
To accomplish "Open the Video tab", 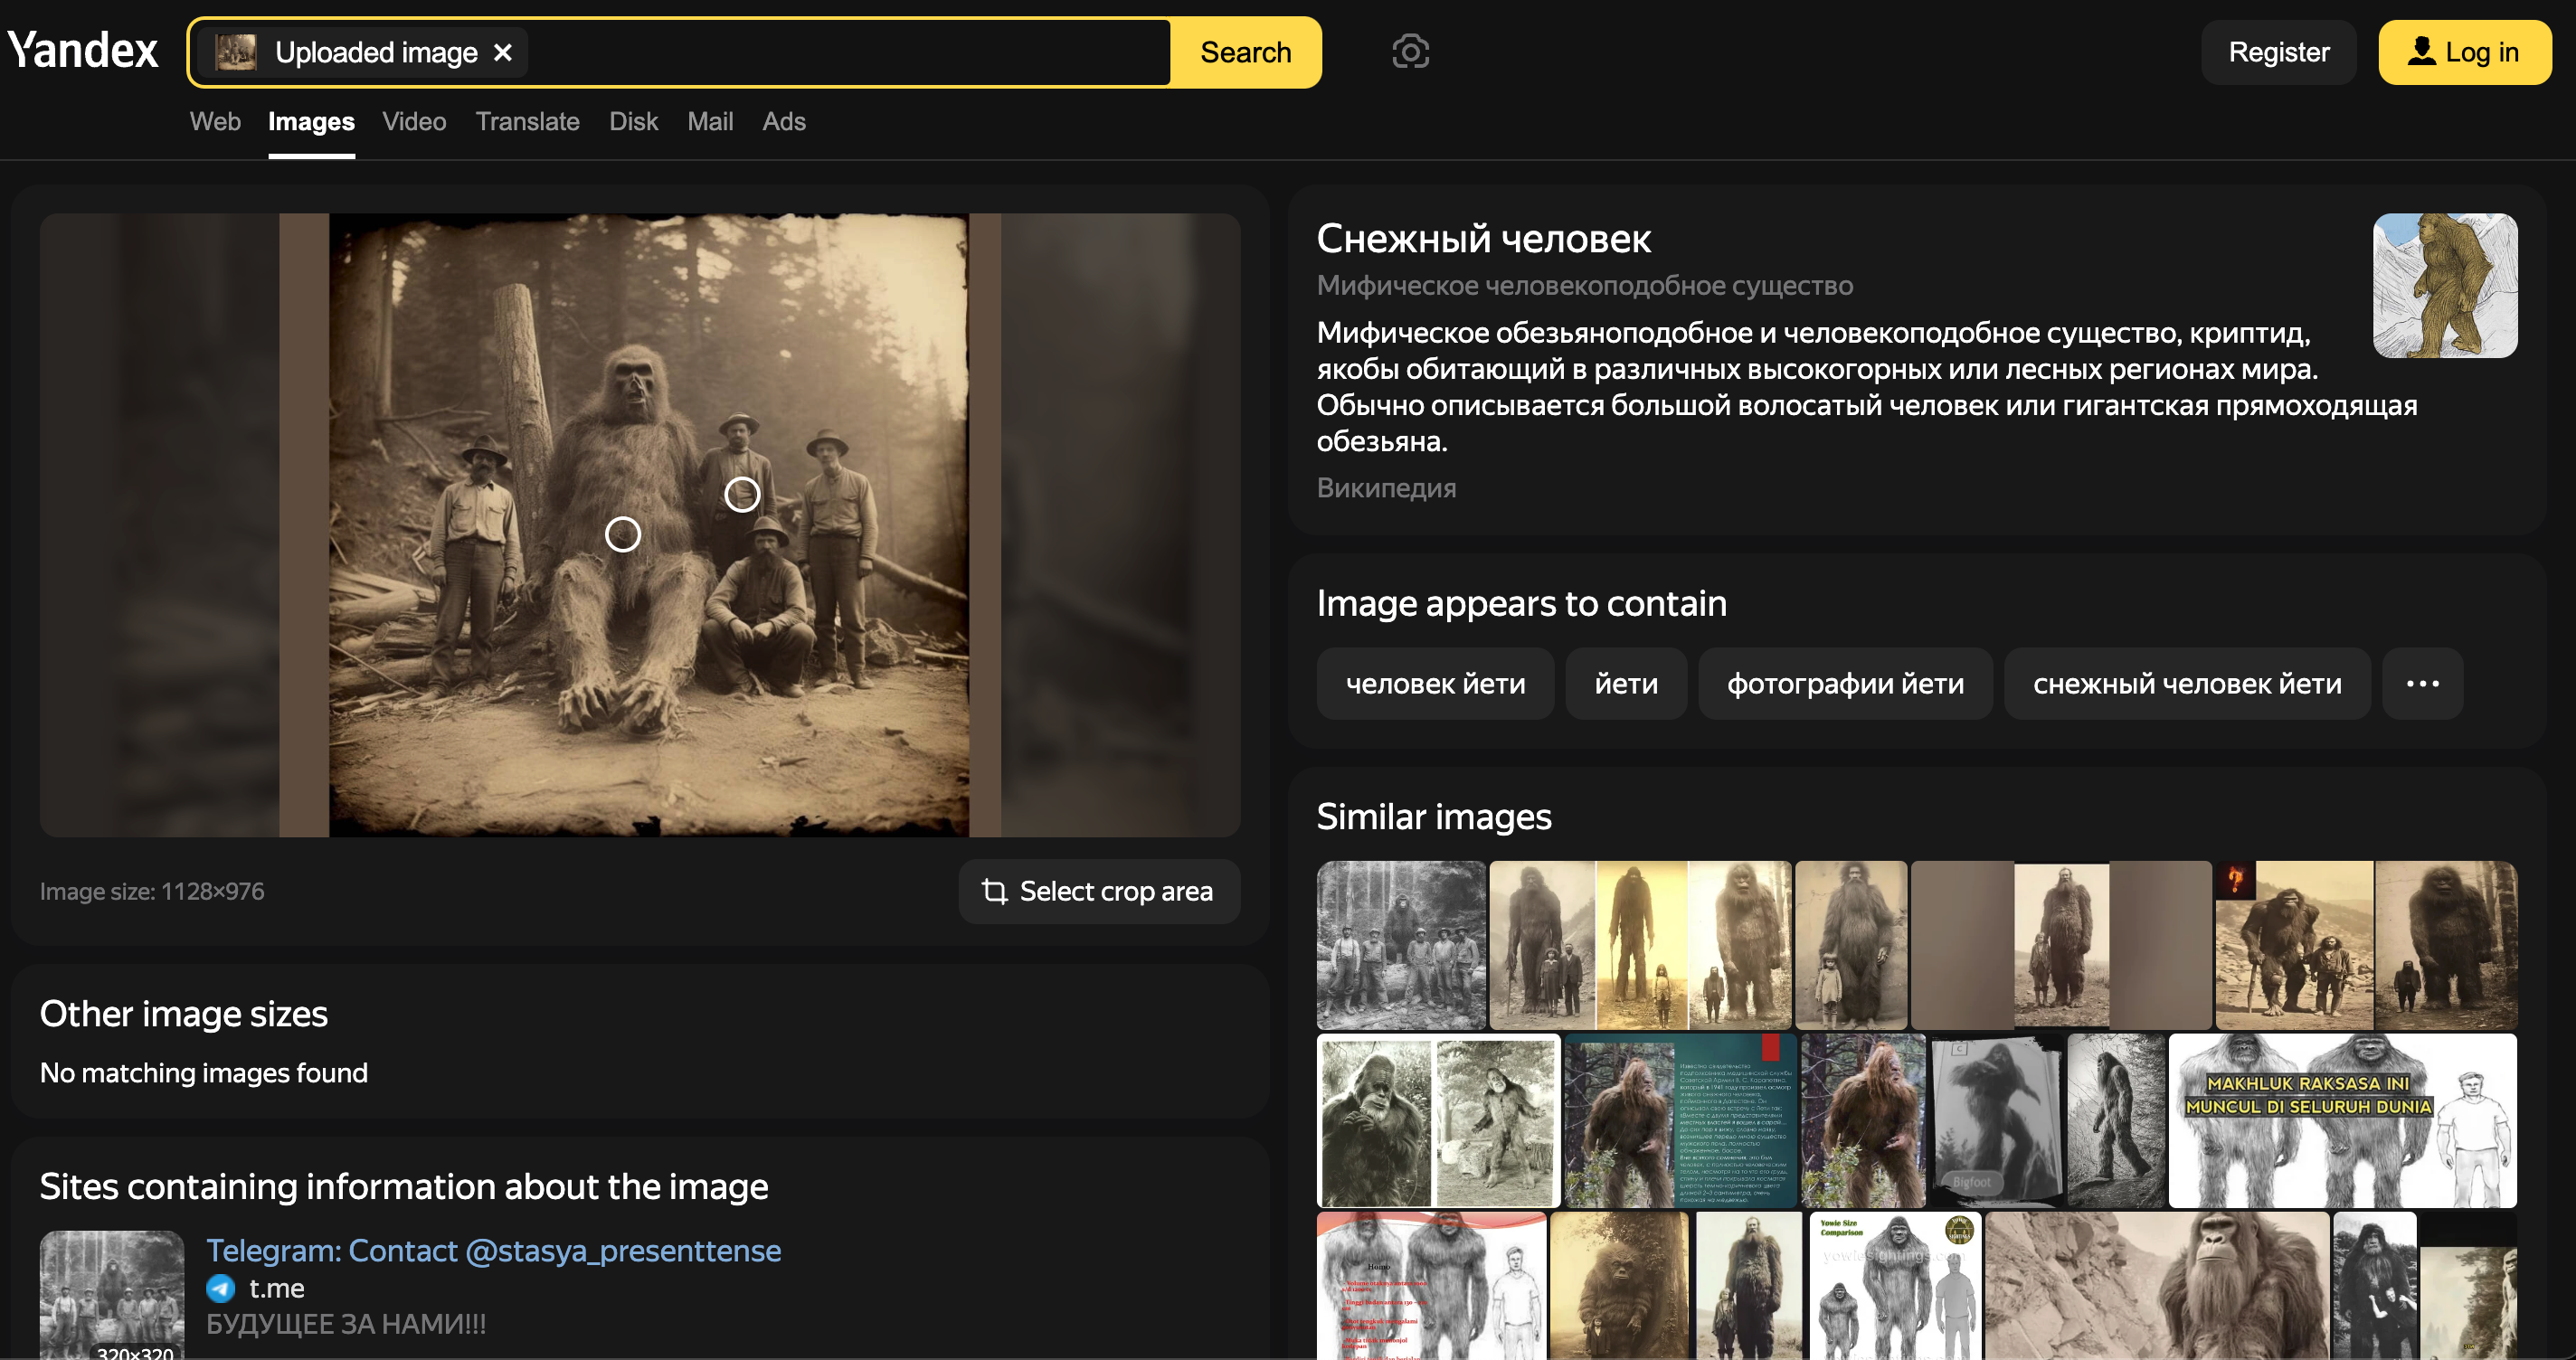I will [414, 121].
